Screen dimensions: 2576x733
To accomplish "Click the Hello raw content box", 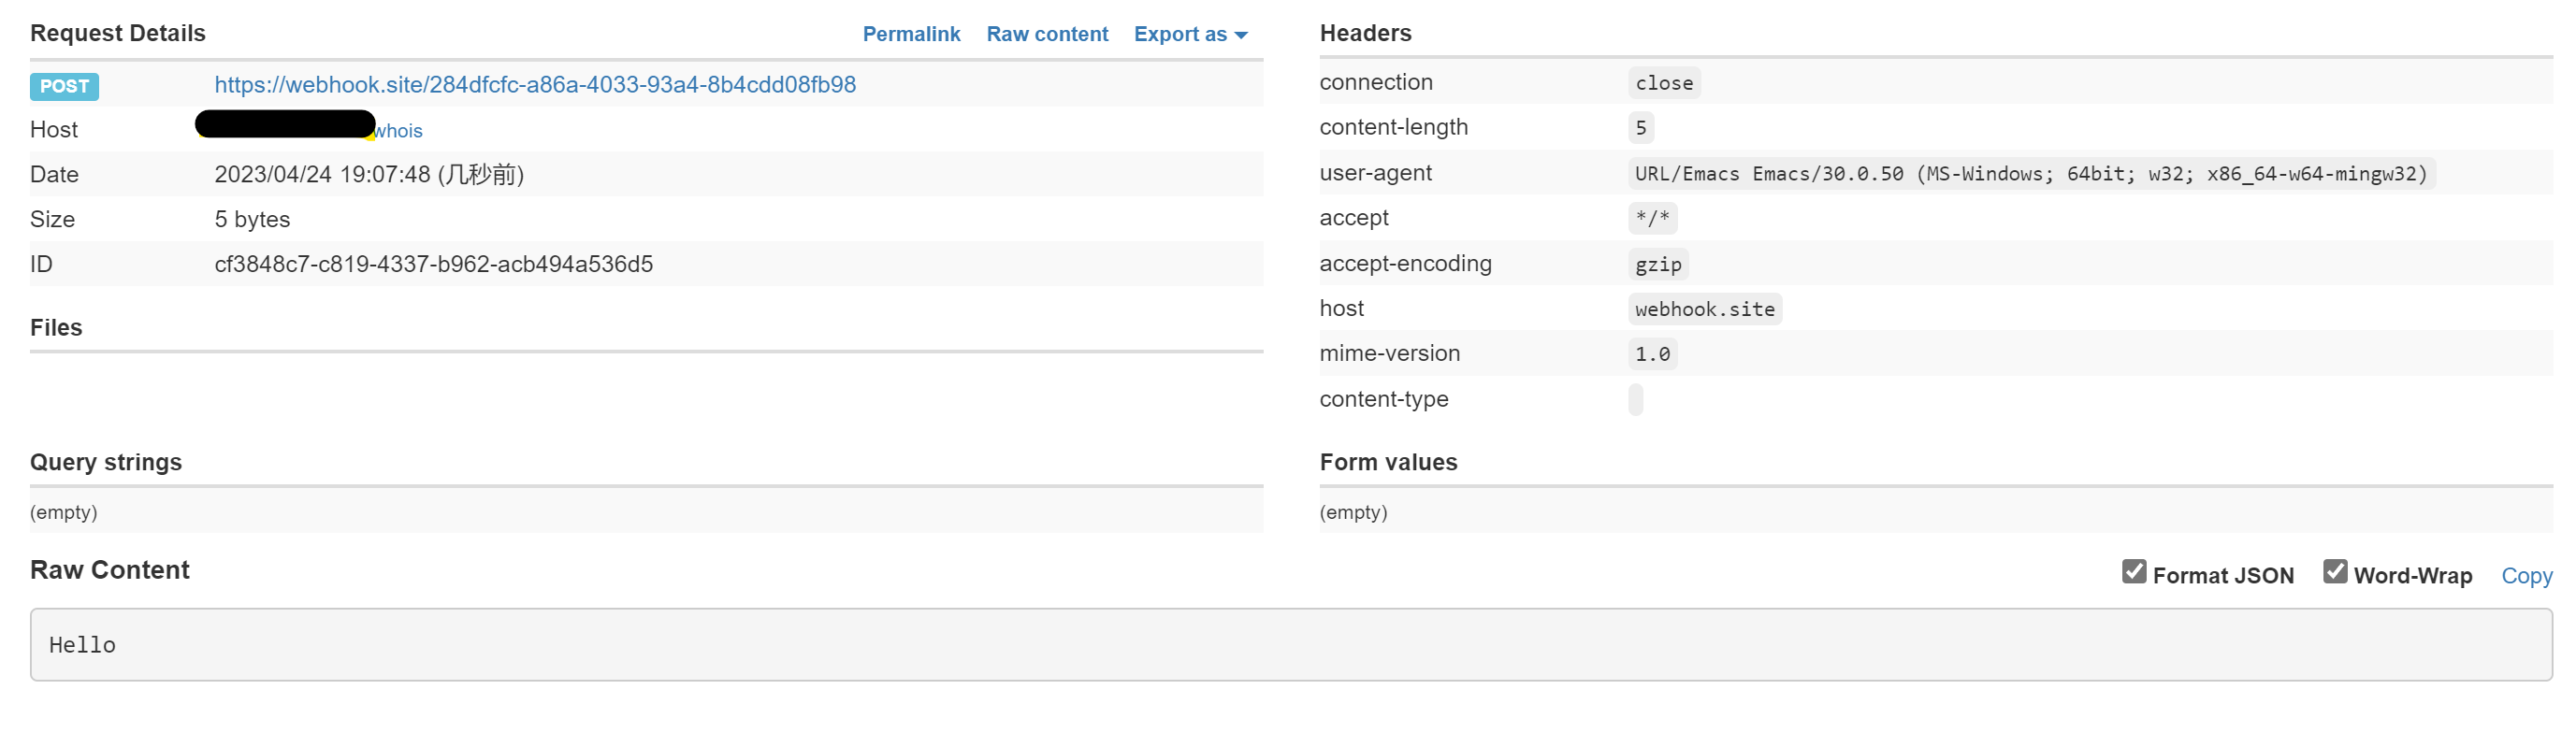I will (1290, 645).
